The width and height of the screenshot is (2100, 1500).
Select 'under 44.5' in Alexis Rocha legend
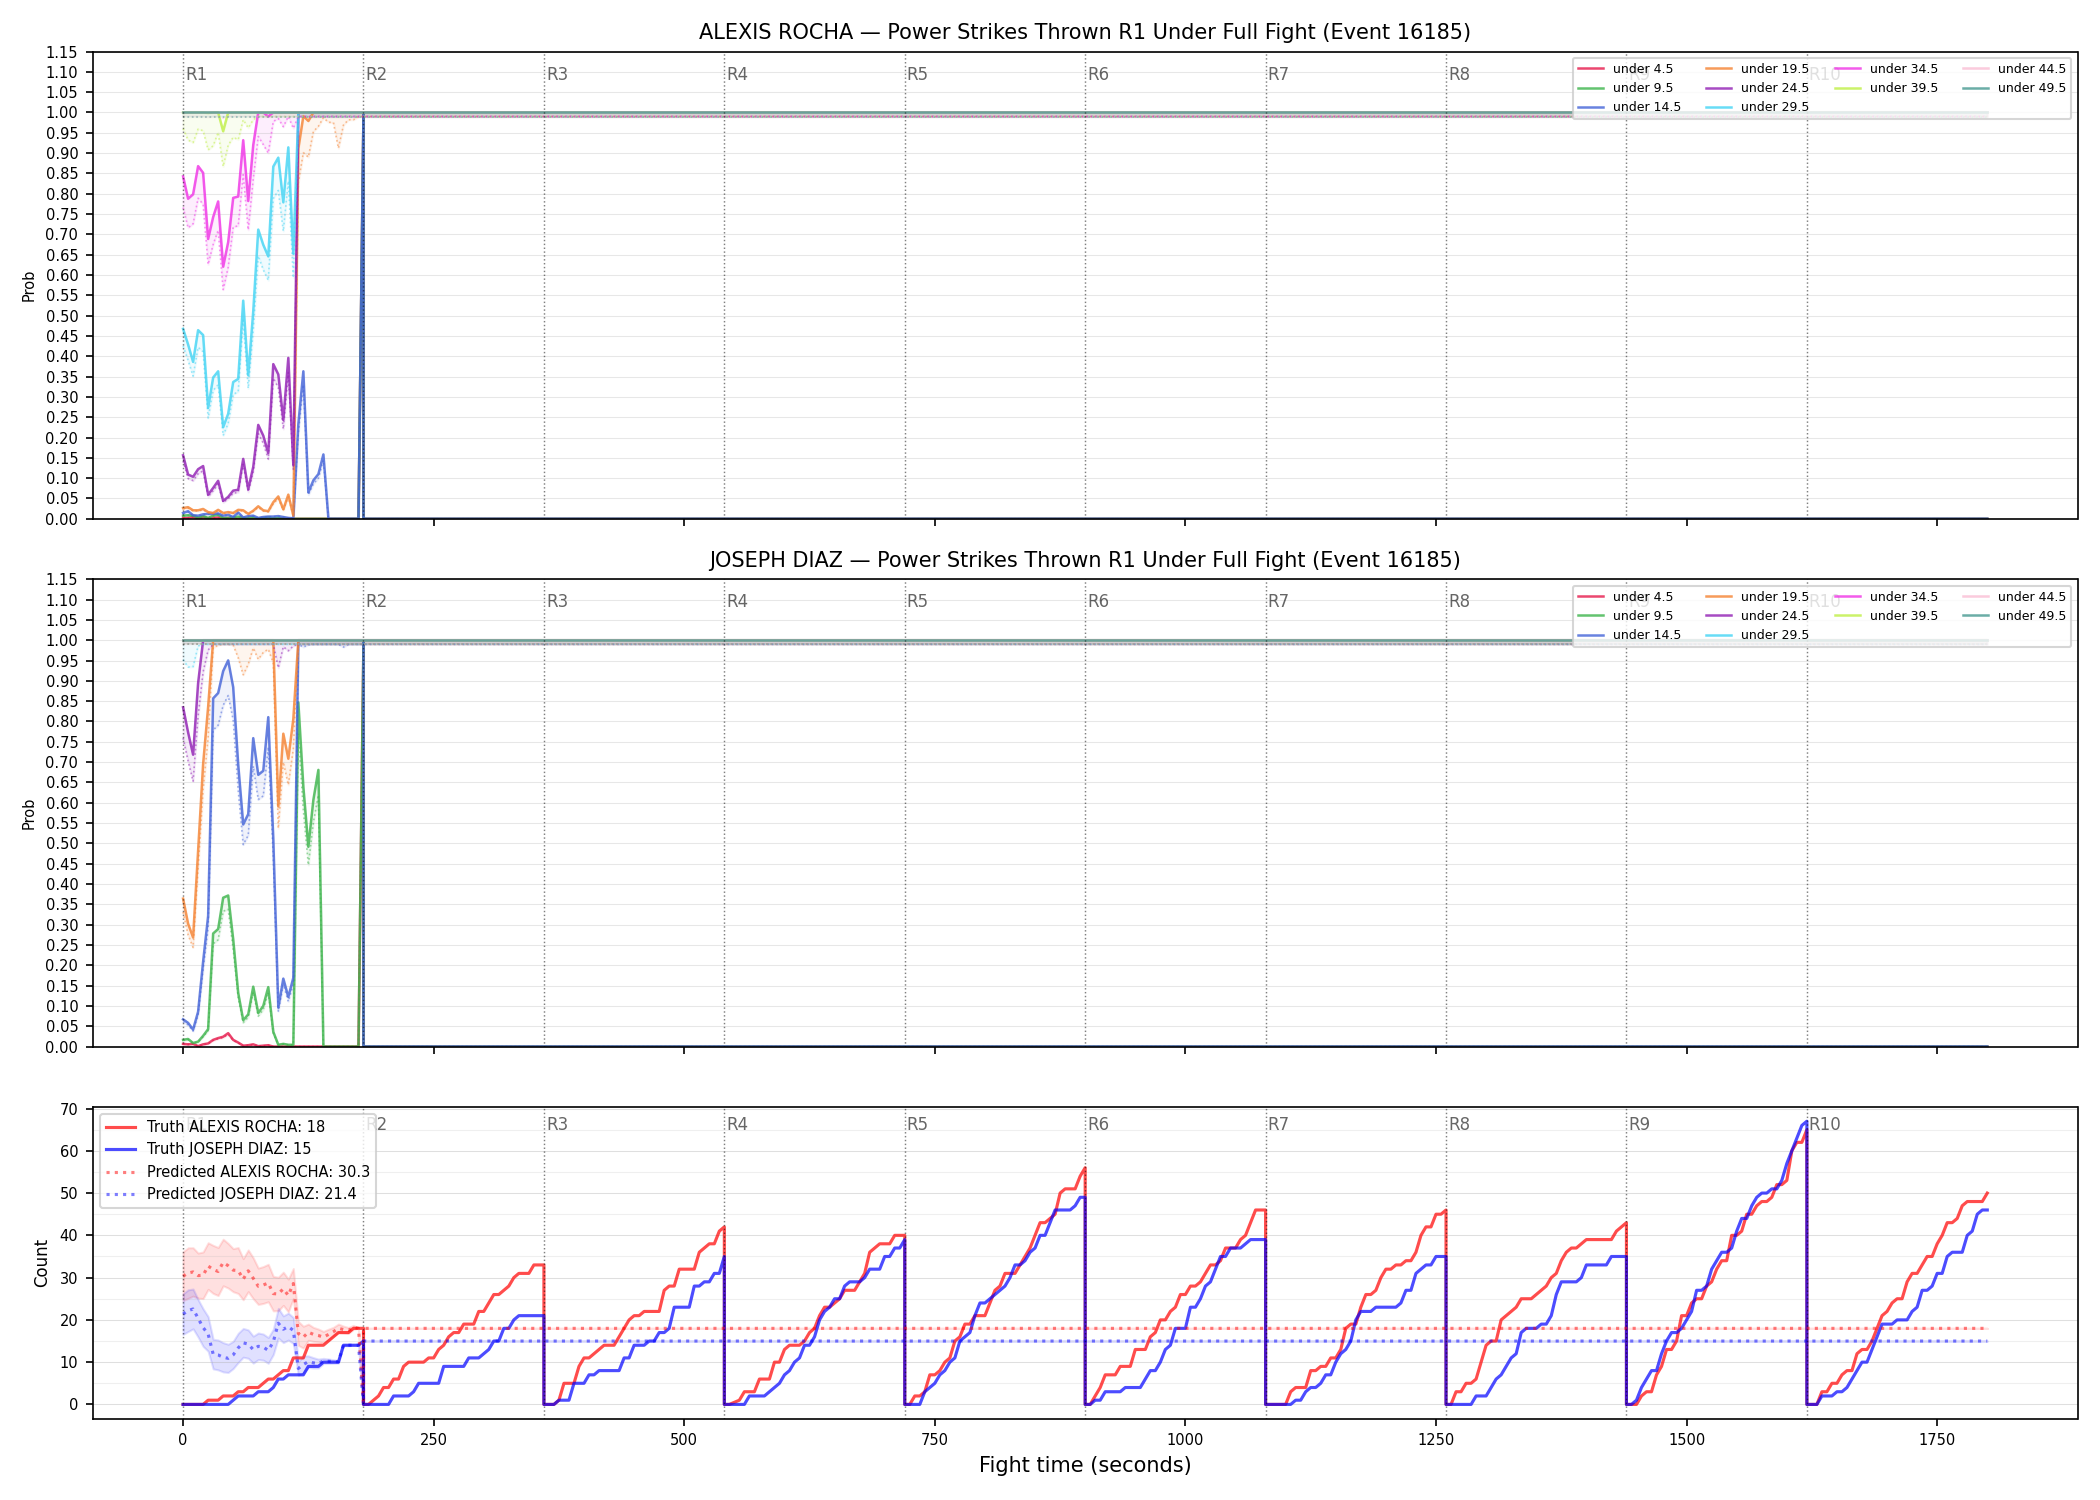coord(2014,69)
